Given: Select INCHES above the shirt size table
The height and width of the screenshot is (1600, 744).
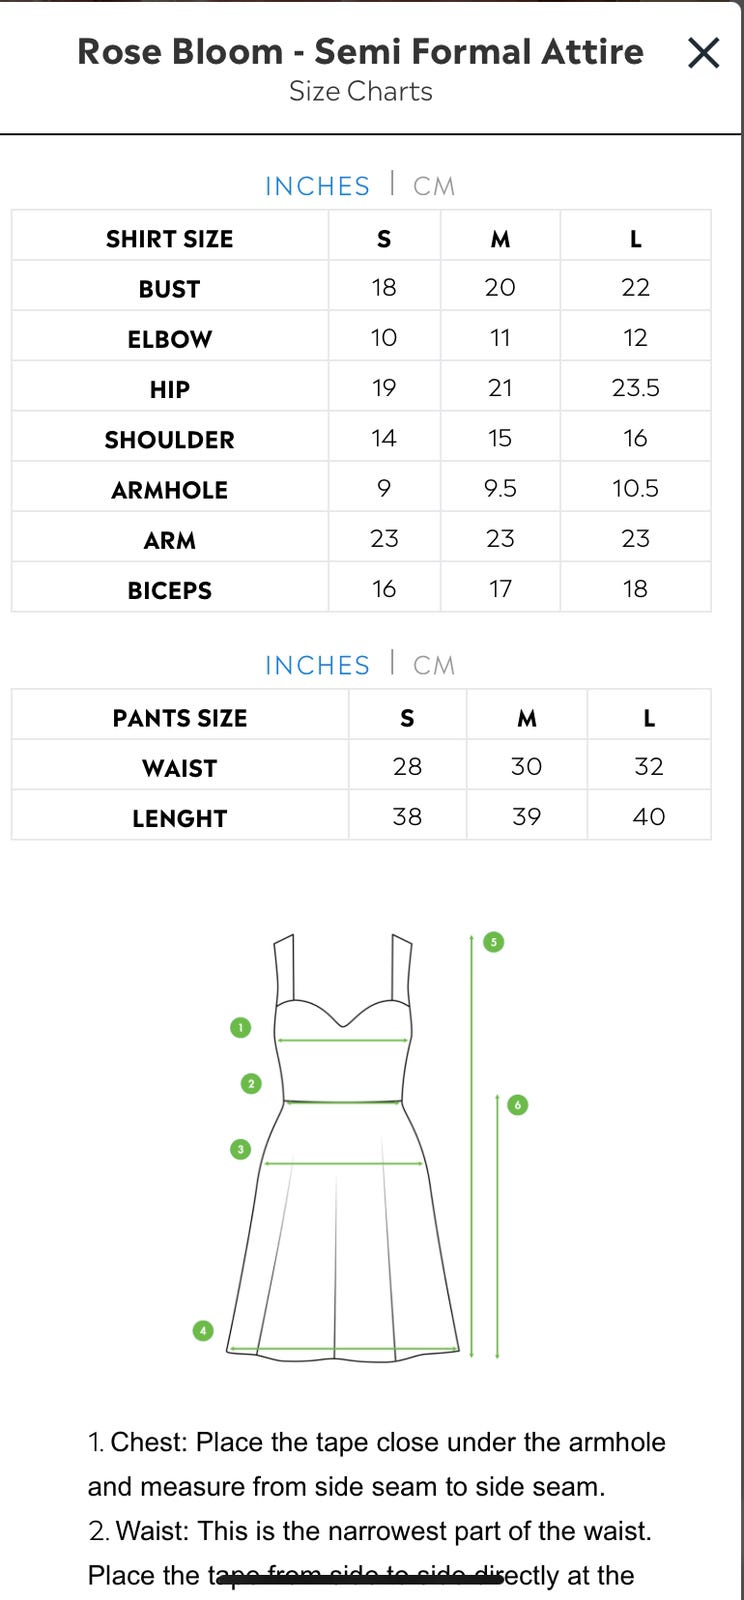Looking at the screenshot, I should tap(317, 187).
